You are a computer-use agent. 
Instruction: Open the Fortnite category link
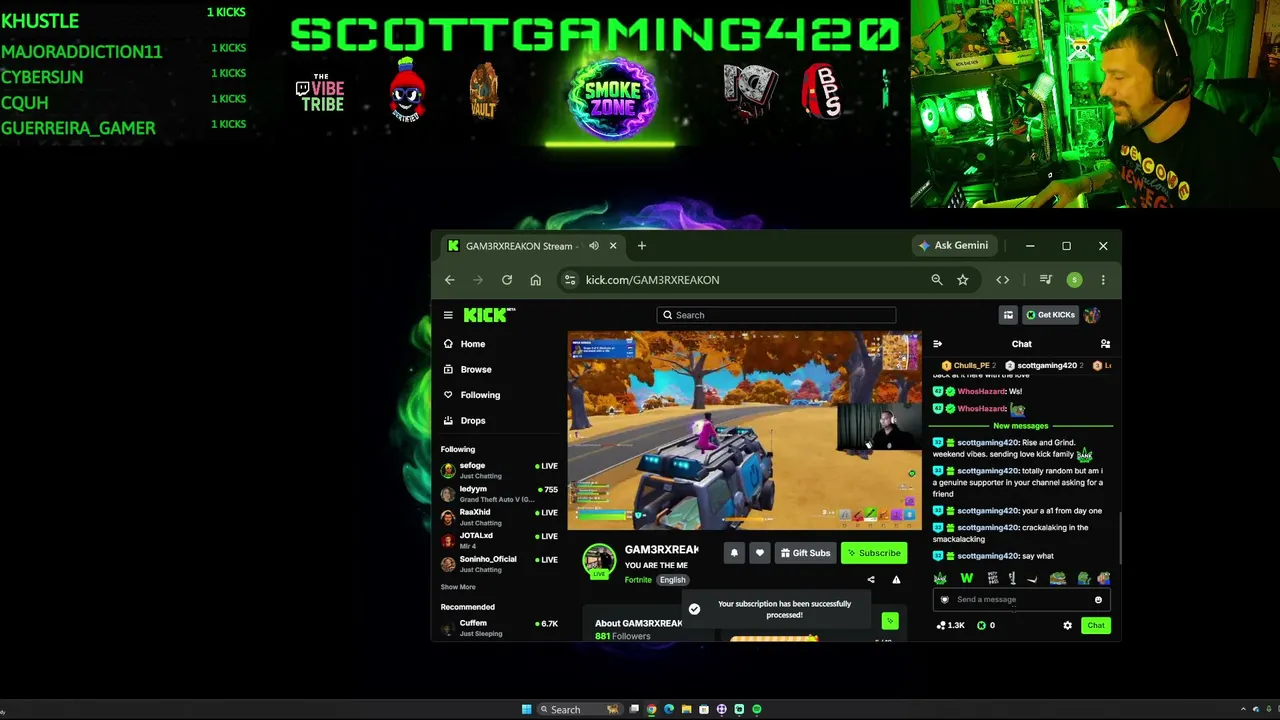pyautogui.click(x=638, y=580)
